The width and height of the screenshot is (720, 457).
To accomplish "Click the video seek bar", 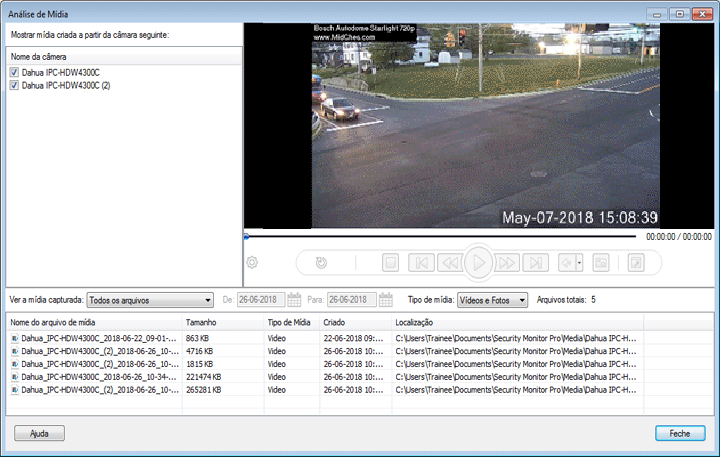I will point(440,238).
